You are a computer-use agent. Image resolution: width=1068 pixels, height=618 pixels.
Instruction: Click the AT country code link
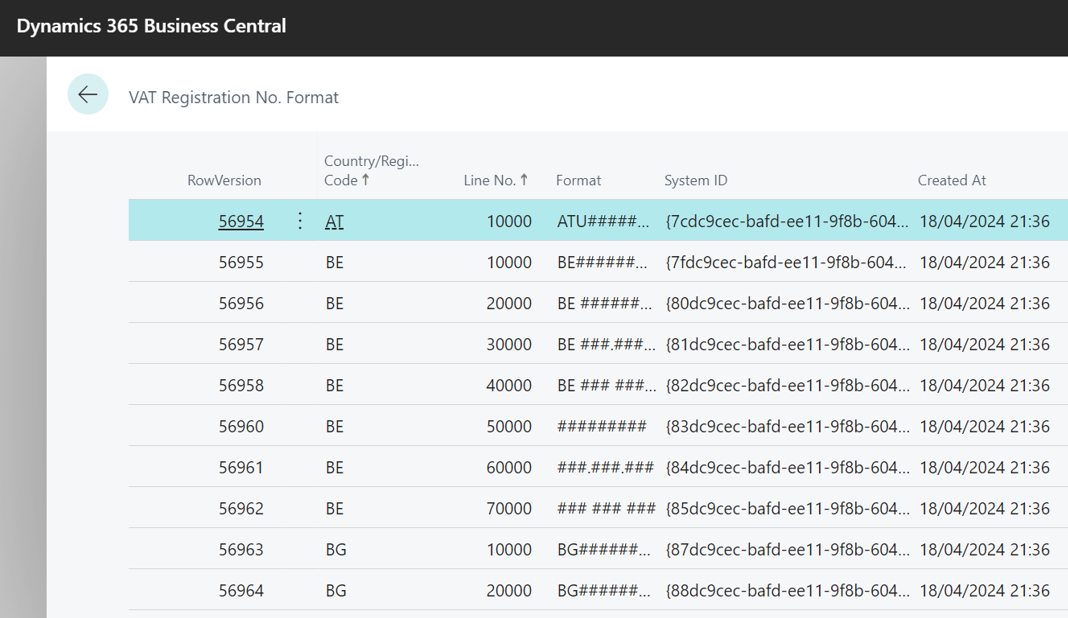(334, 221)
